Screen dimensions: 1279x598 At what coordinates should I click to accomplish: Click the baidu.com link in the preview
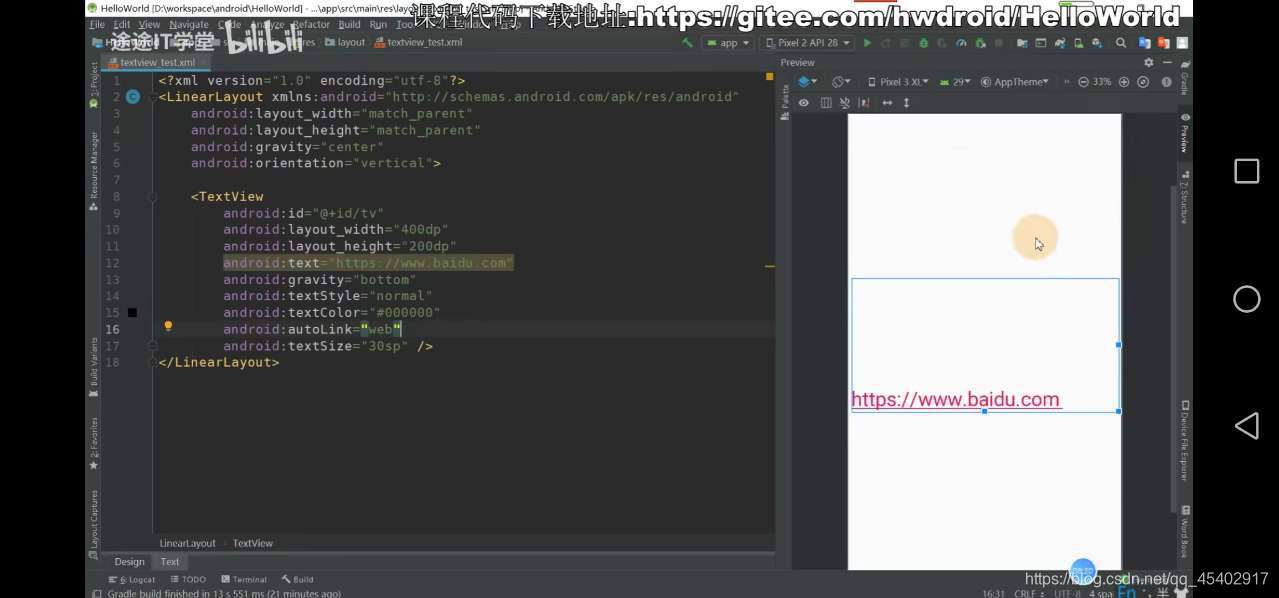955,400
